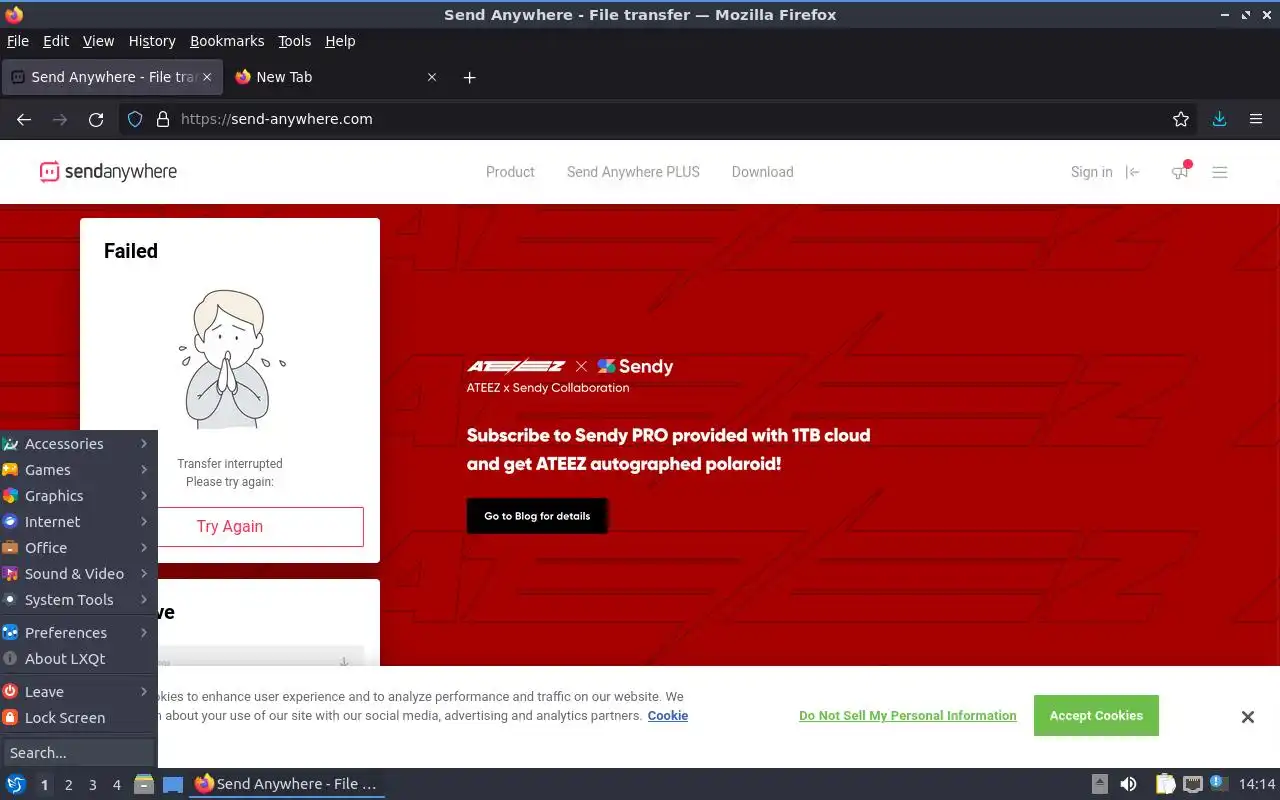Image resolution: width=1280 pixels, height=800 pixels.
Task: Click the network tray icon
Action: coord(1192,784)
